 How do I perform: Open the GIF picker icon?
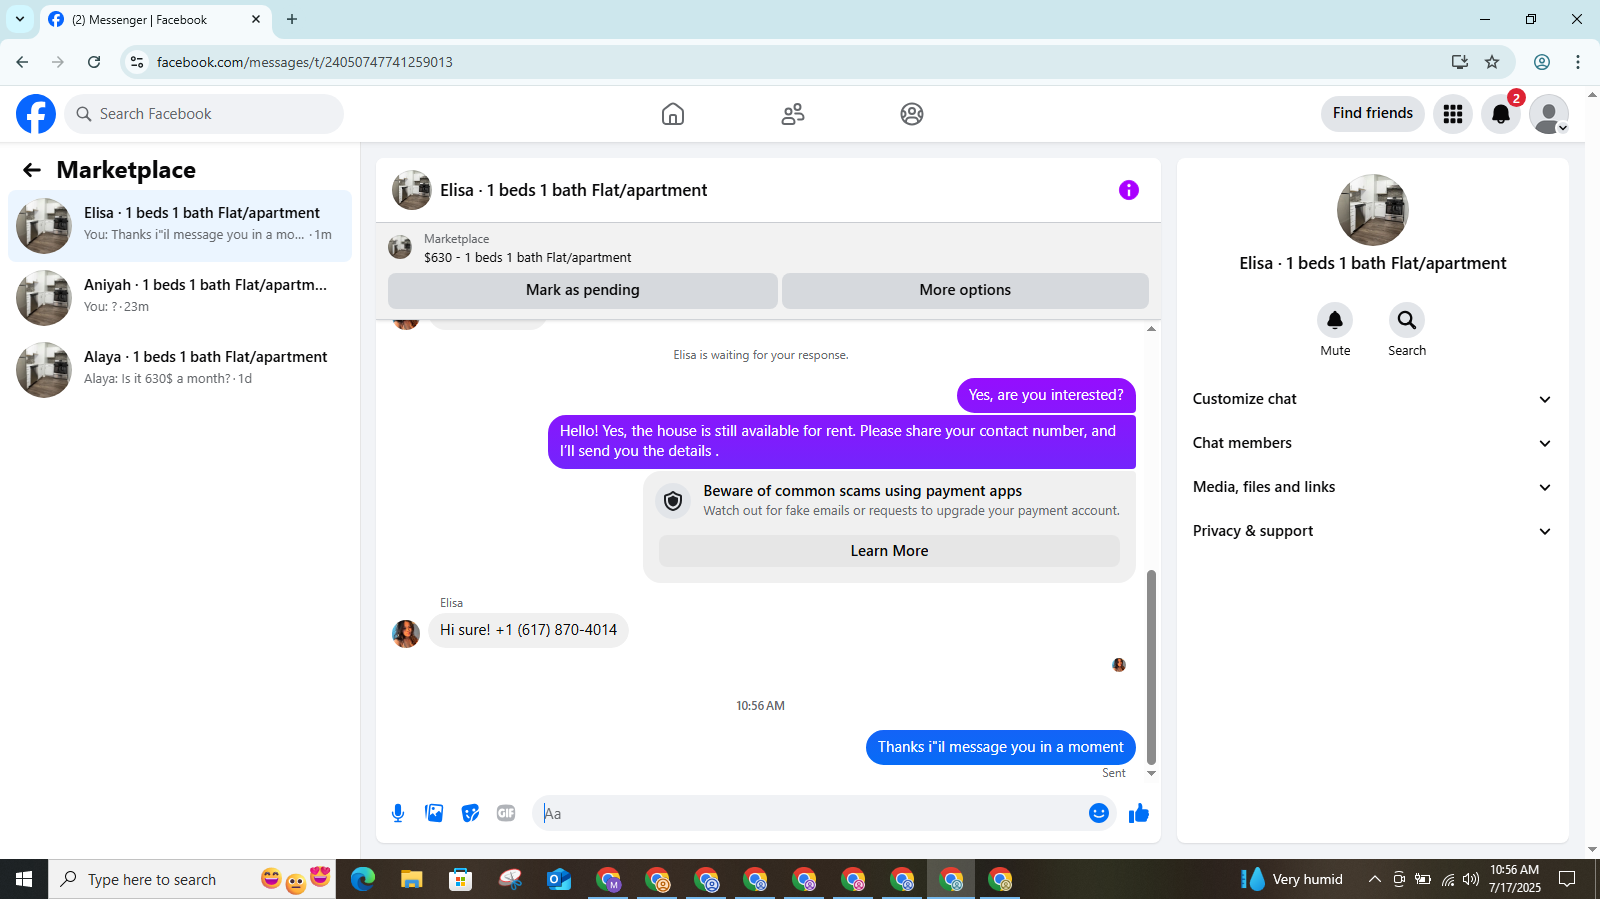[x=506, y=813]
